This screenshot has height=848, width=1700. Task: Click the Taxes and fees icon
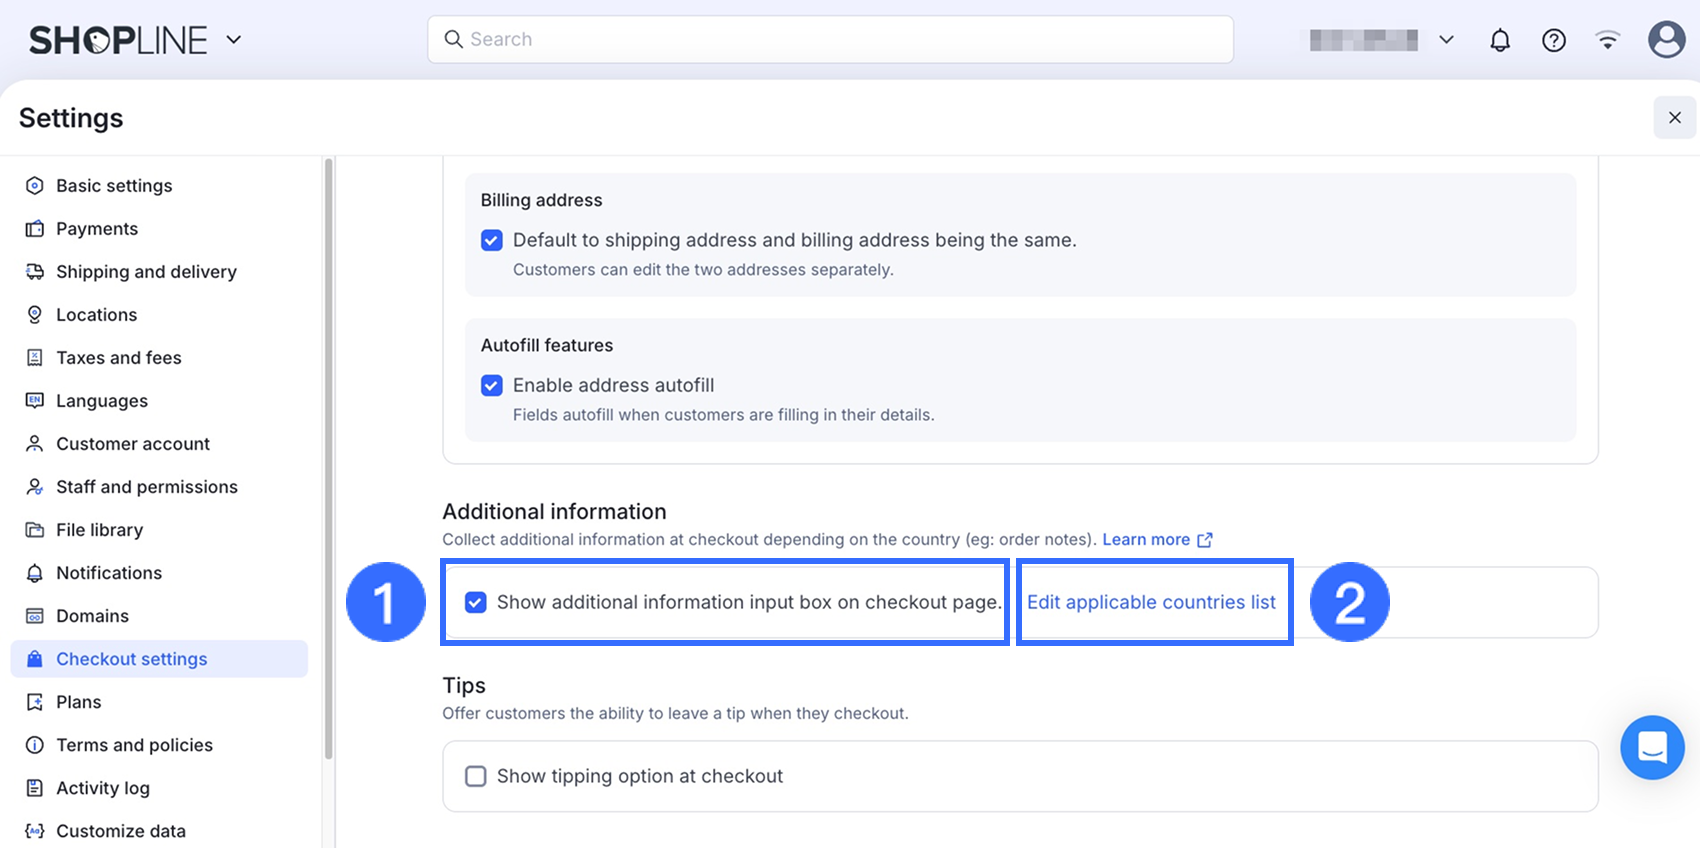[x=35, y=358]
